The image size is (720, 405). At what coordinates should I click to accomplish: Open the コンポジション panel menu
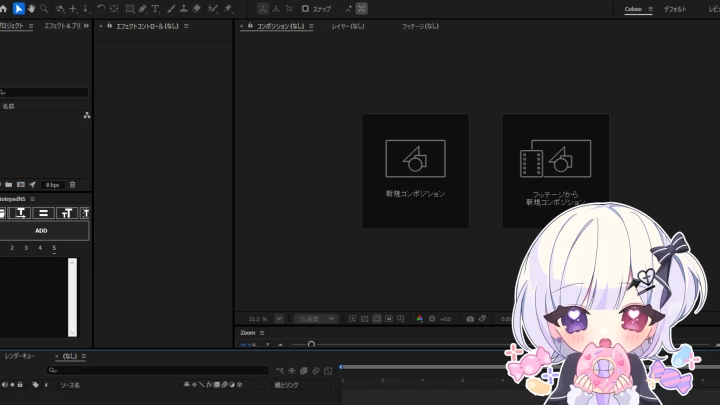click(x=311, y=26)
